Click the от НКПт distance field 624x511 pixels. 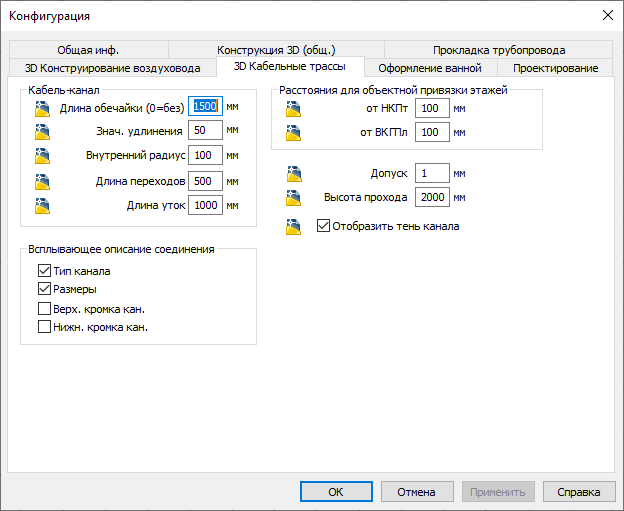432,108
